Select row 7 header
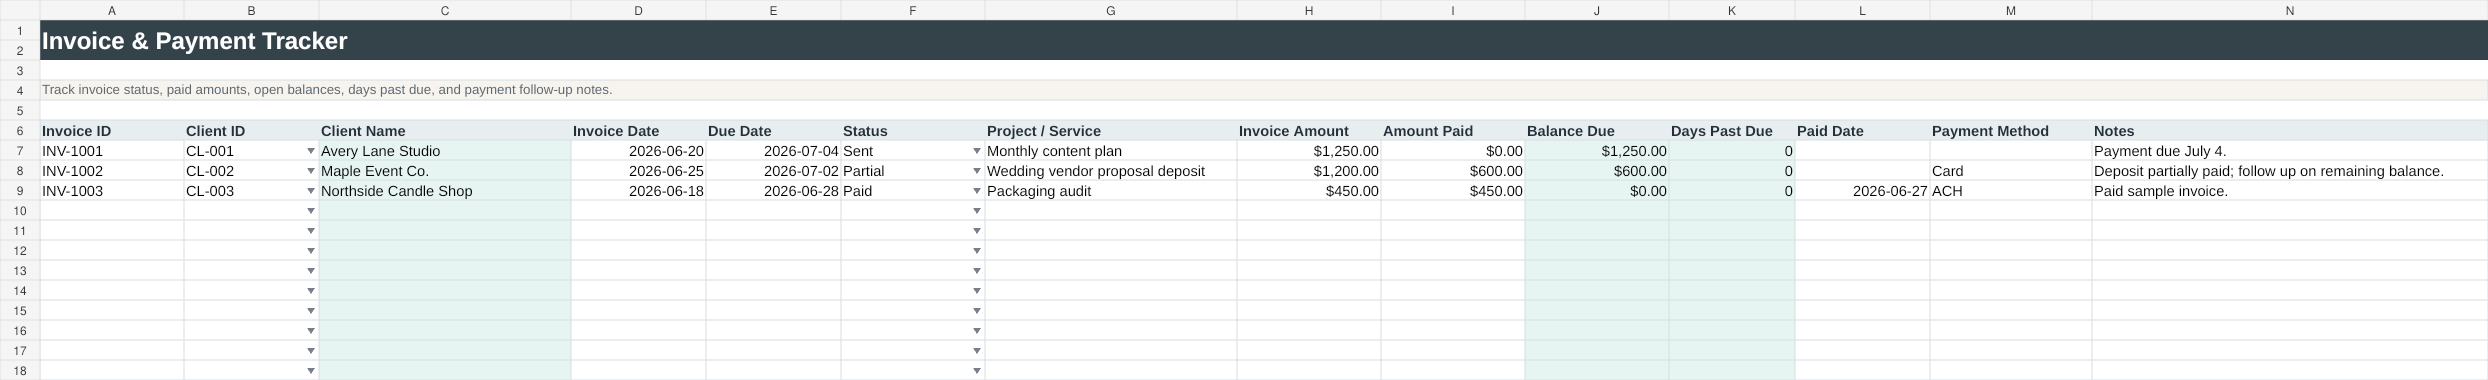Screen dimensions: 2488x380 coord(20,151)
